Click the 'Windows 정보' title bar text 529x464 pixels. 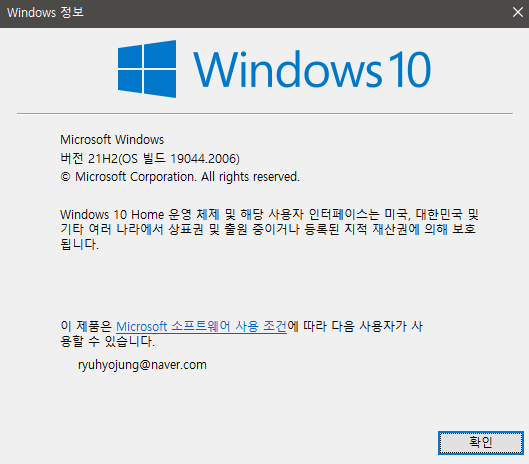pyautogui.click(x=45, y=12)
